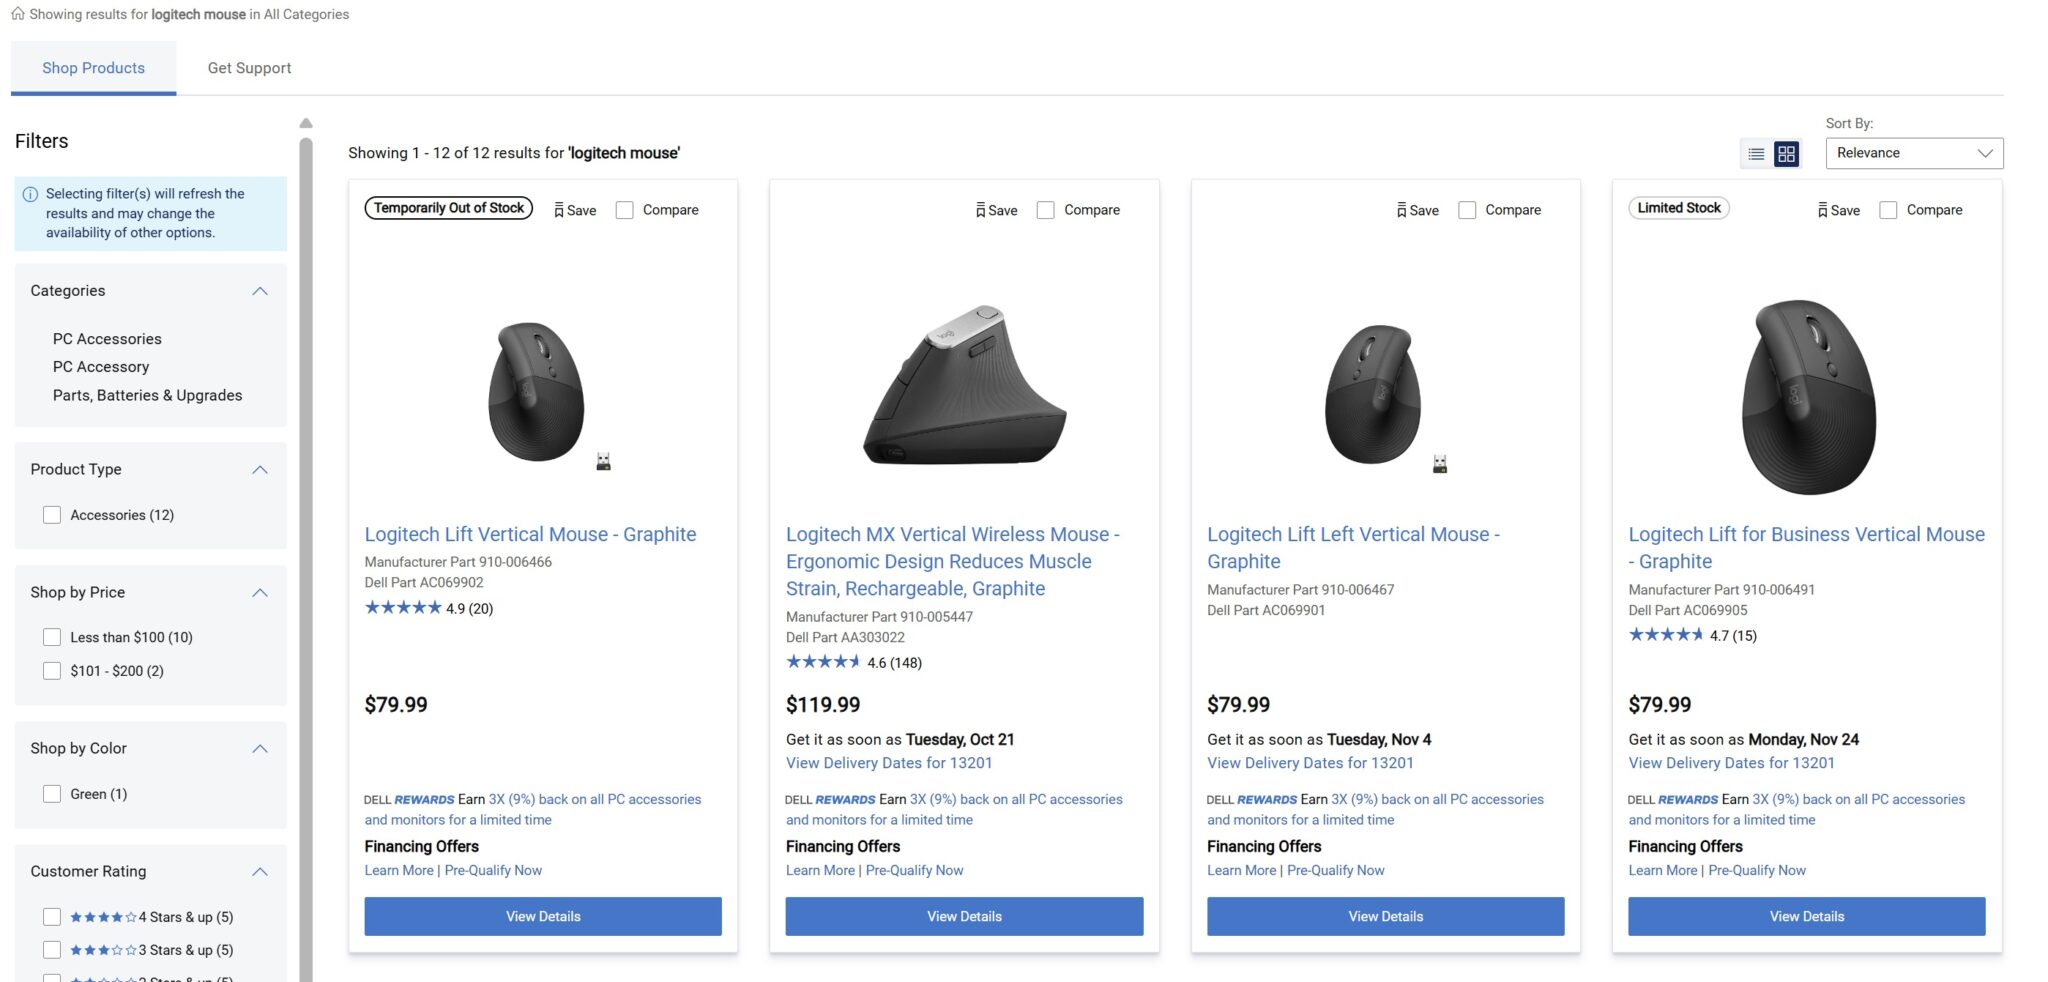Screen dimensions: 2048x982
Task: View Details for the $119.99 MX Vertical
Action: point(964,916)
